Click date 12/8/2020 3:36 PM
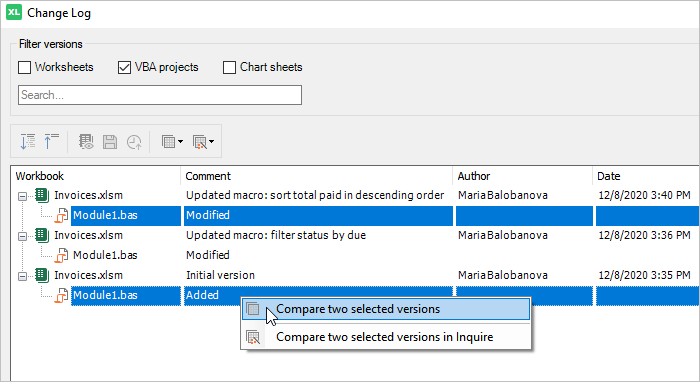Viewport: 700px width, 382px height. pos(644,235)
